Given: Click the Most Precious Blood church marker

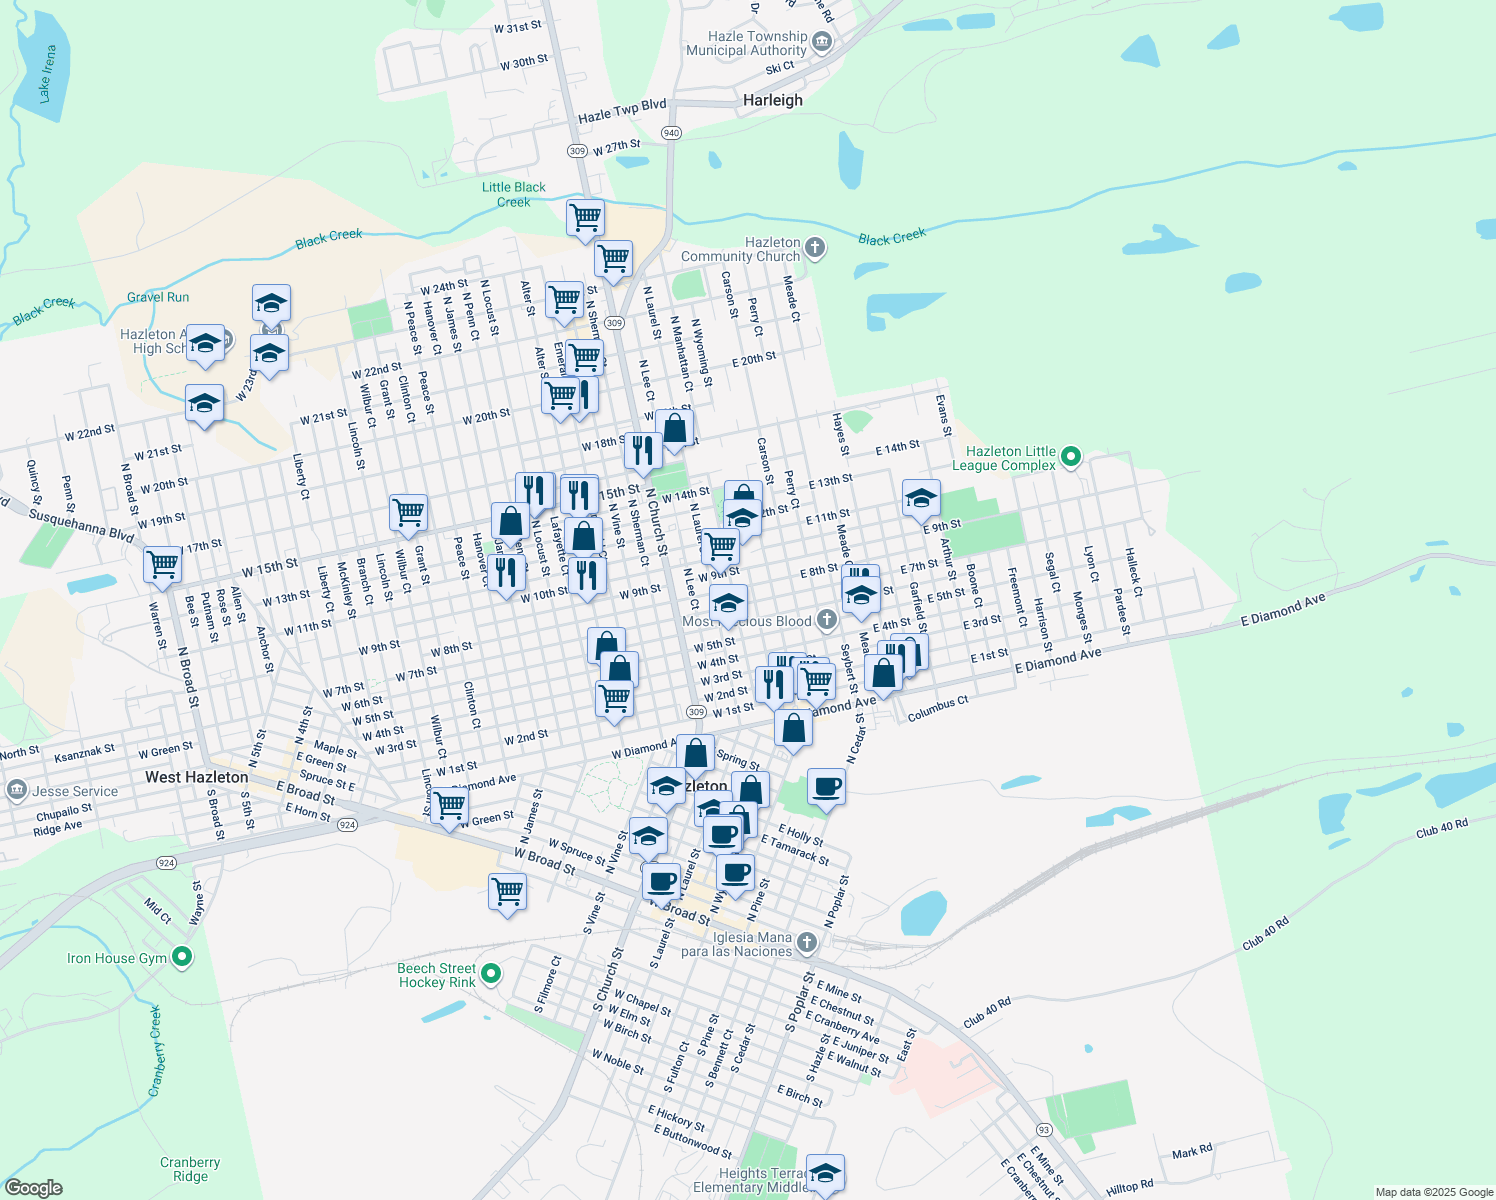Looking at the screenshot, I should 826,620.
